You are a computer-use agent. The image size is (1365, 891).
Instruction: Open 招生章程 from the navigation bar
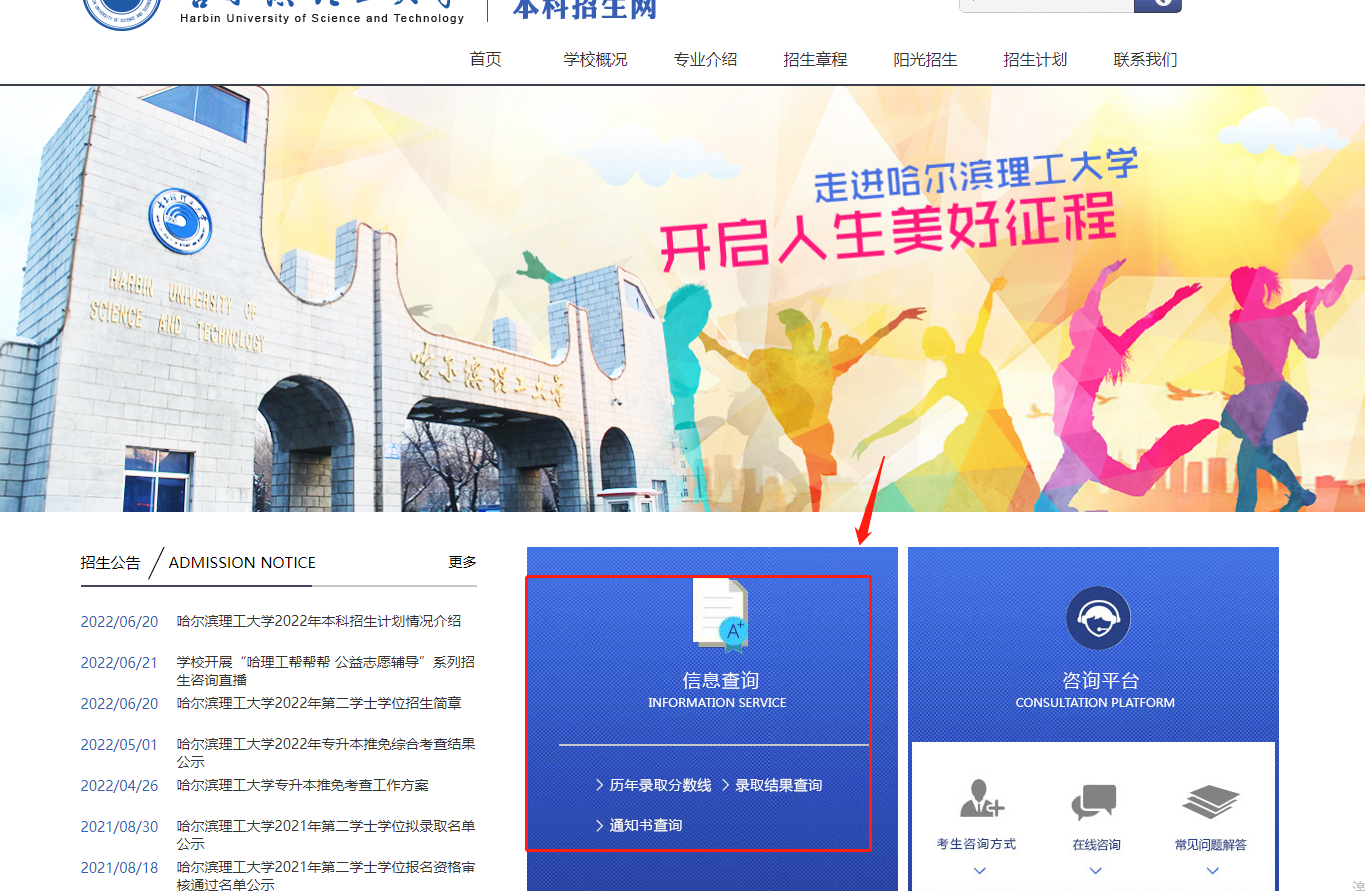point(815,60)
